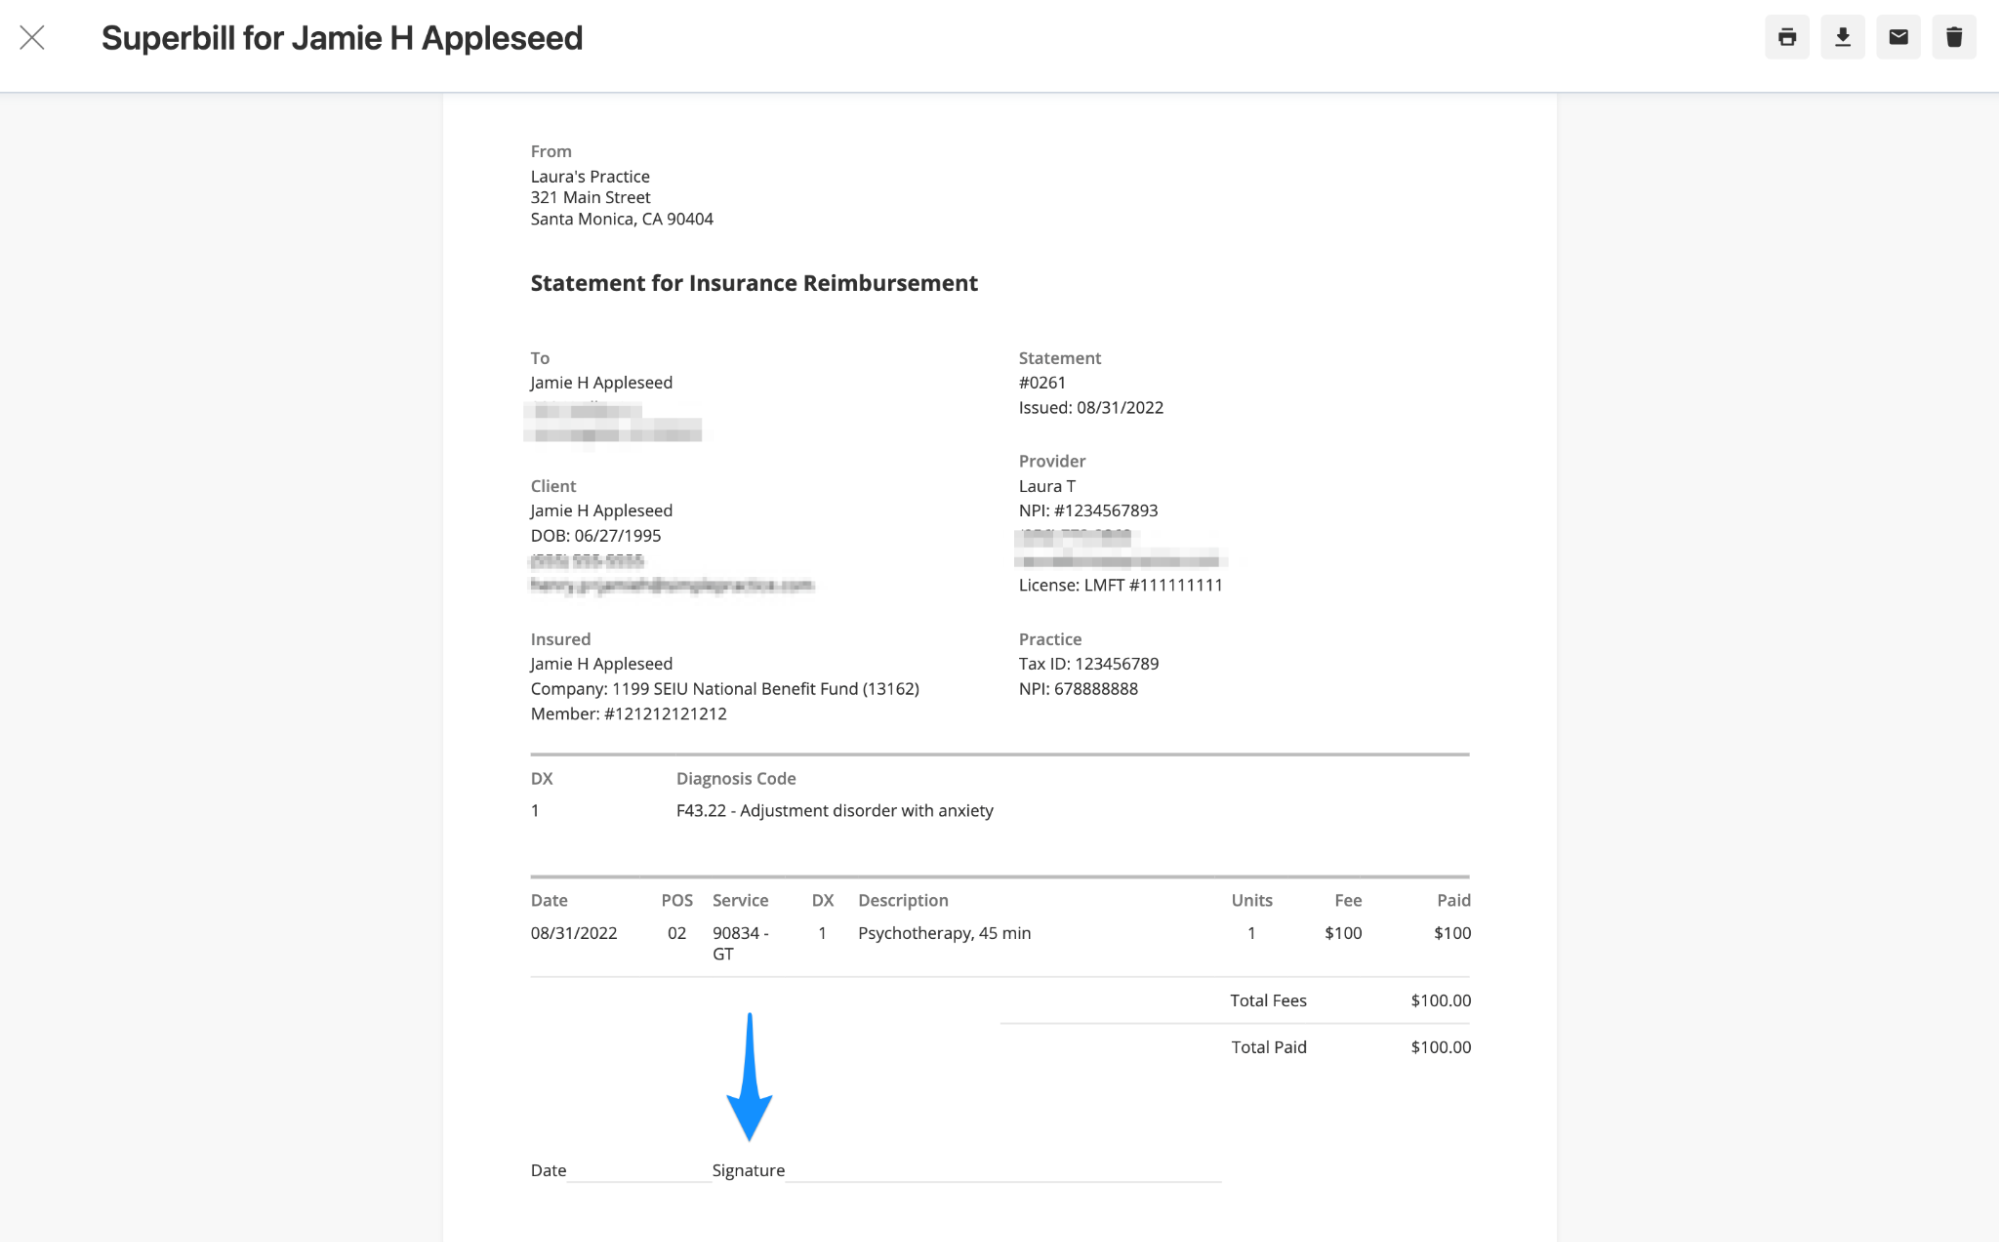Select the printer icon in the toolbar
The image size is (1999, 1242).
click(x=1787, y=36)
